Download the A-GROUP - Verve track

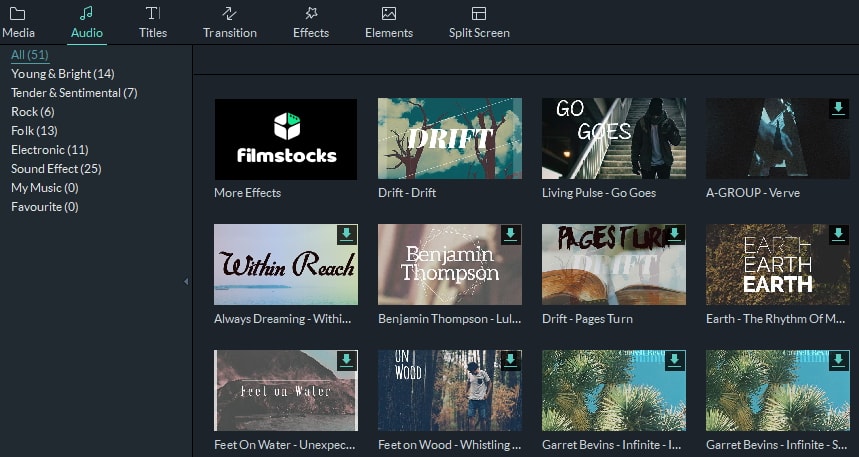838,108
